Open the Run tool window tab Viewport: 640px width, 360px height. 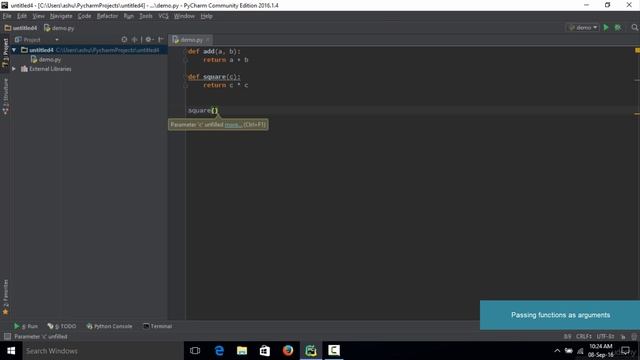(26, 326)
